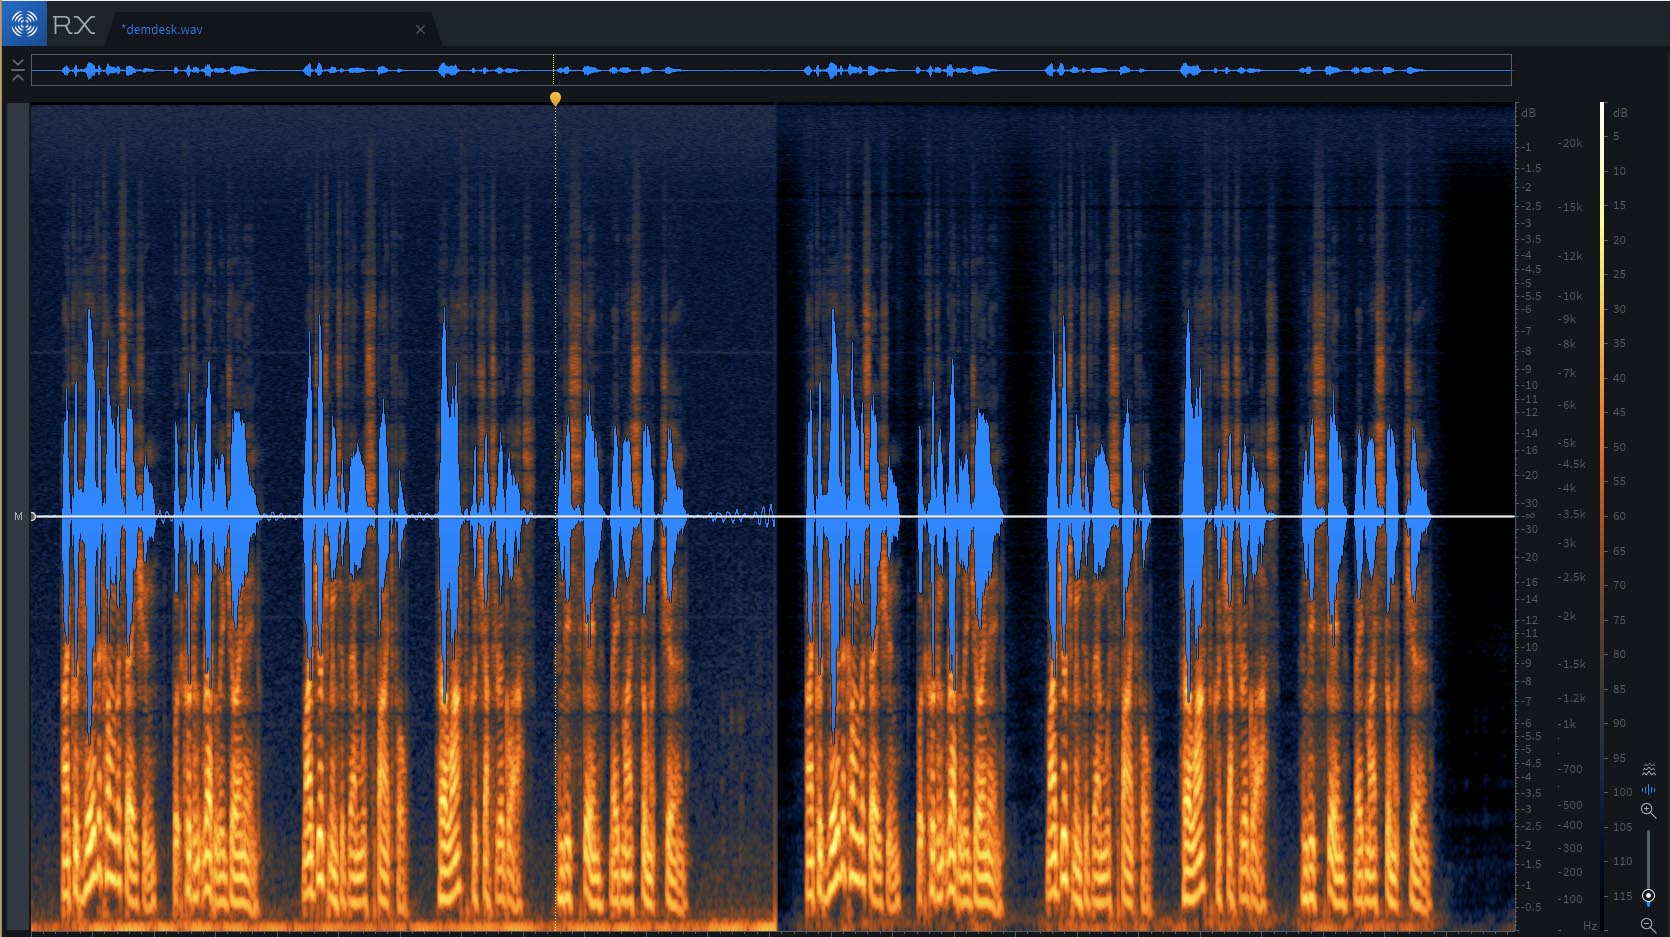
Task: Click the mono channel M label
Action: pos(18,516)
